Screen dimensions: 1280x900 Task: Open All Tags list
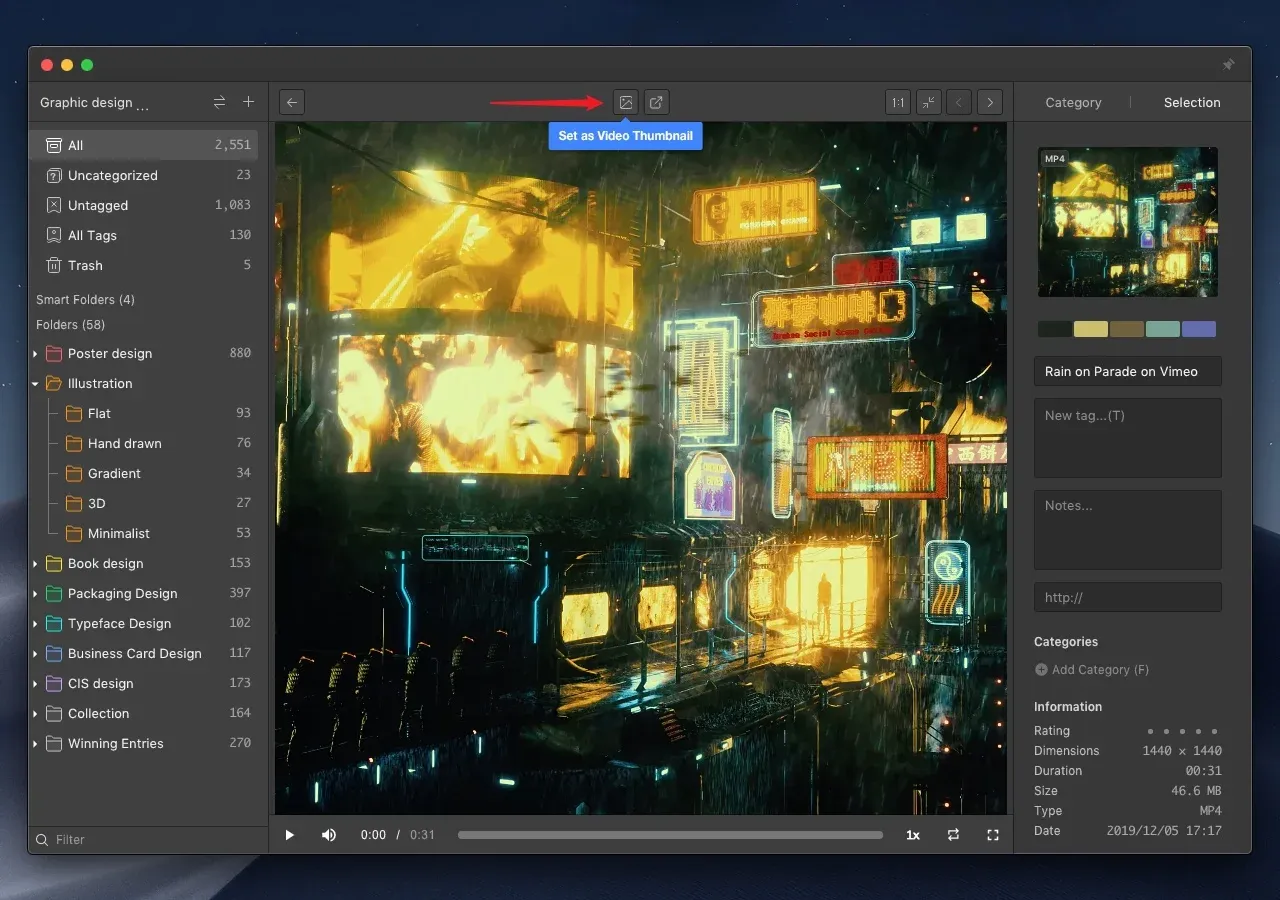click(143, 235)
